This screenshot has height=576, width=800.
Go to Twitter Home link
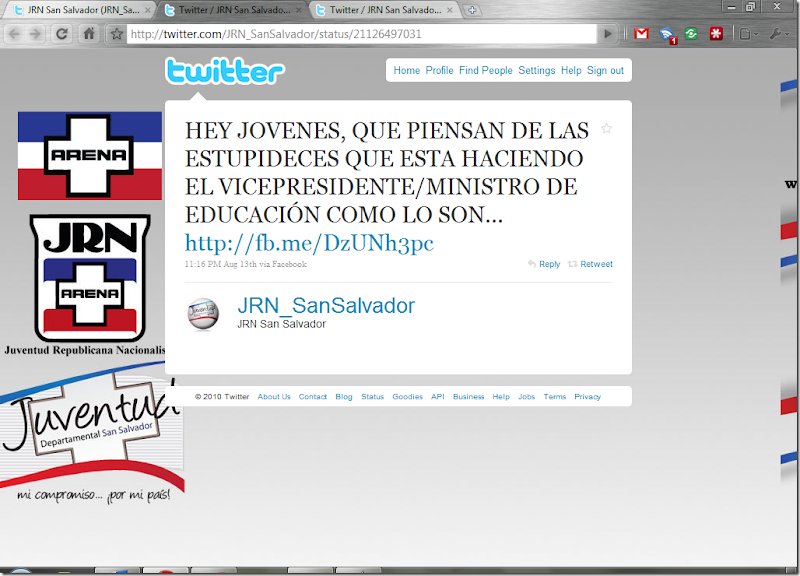click(x=407, y=70)
